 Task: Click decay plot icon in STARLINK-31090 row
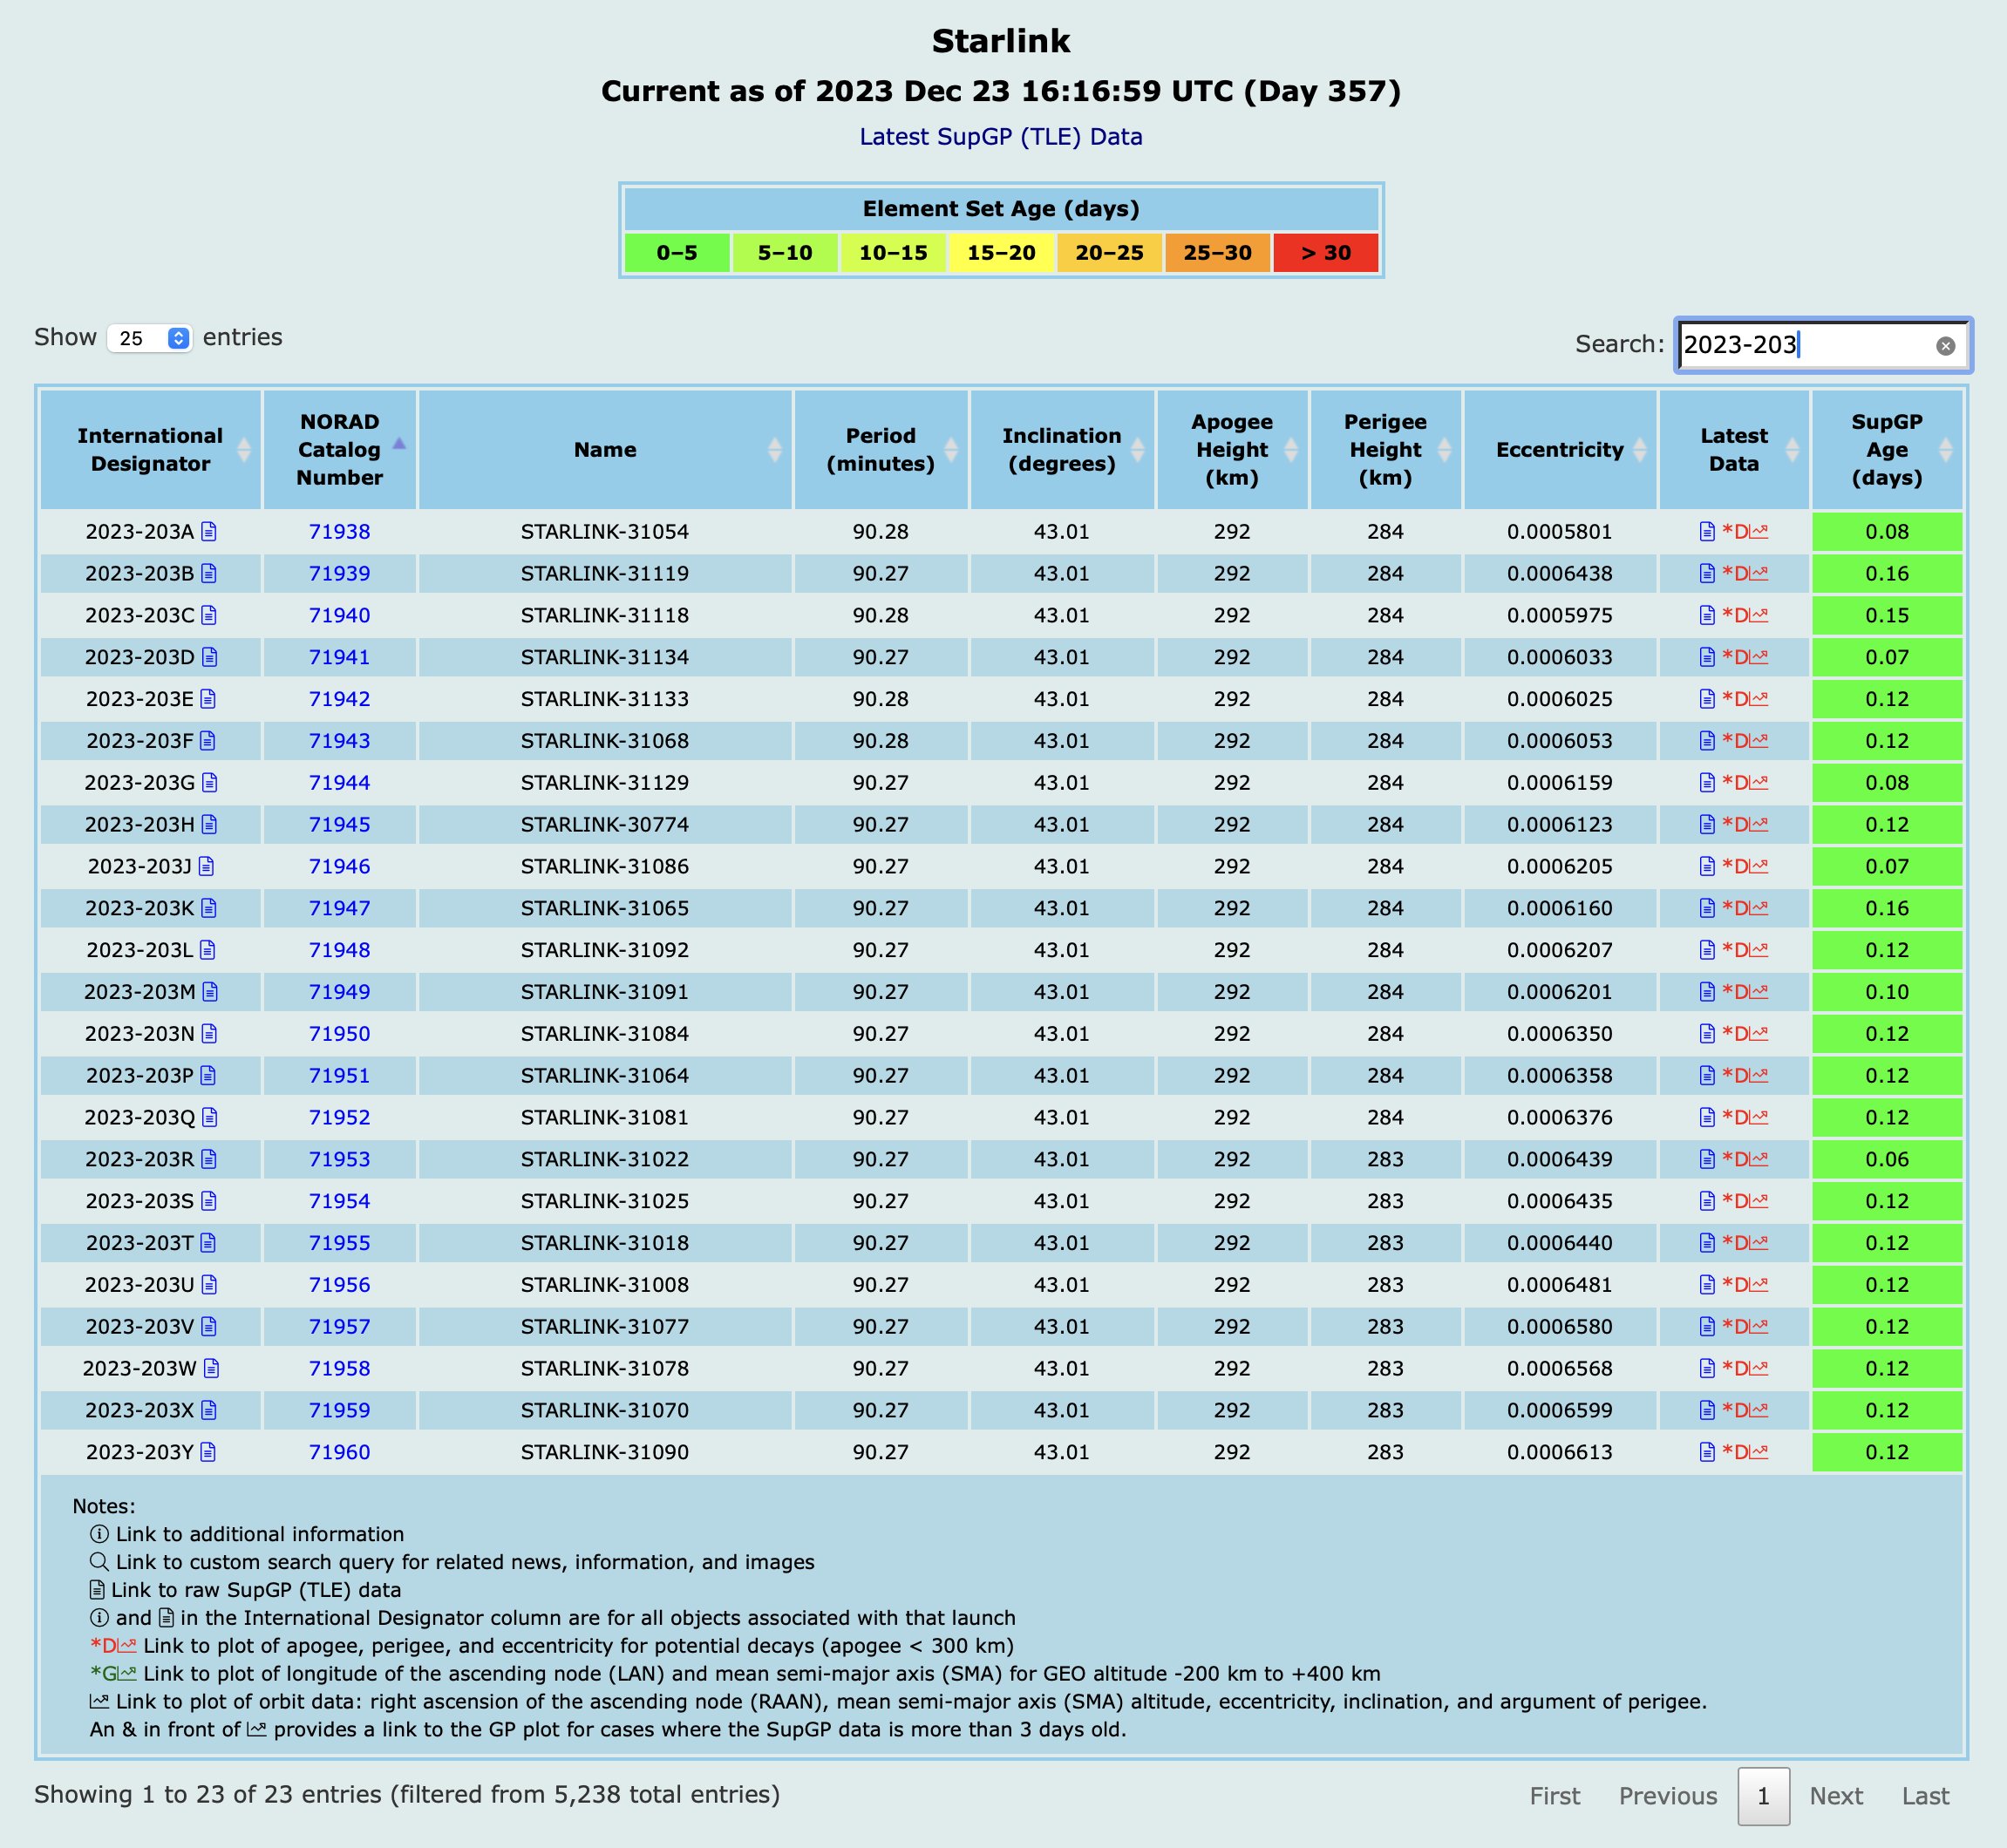(1746, 1452)
